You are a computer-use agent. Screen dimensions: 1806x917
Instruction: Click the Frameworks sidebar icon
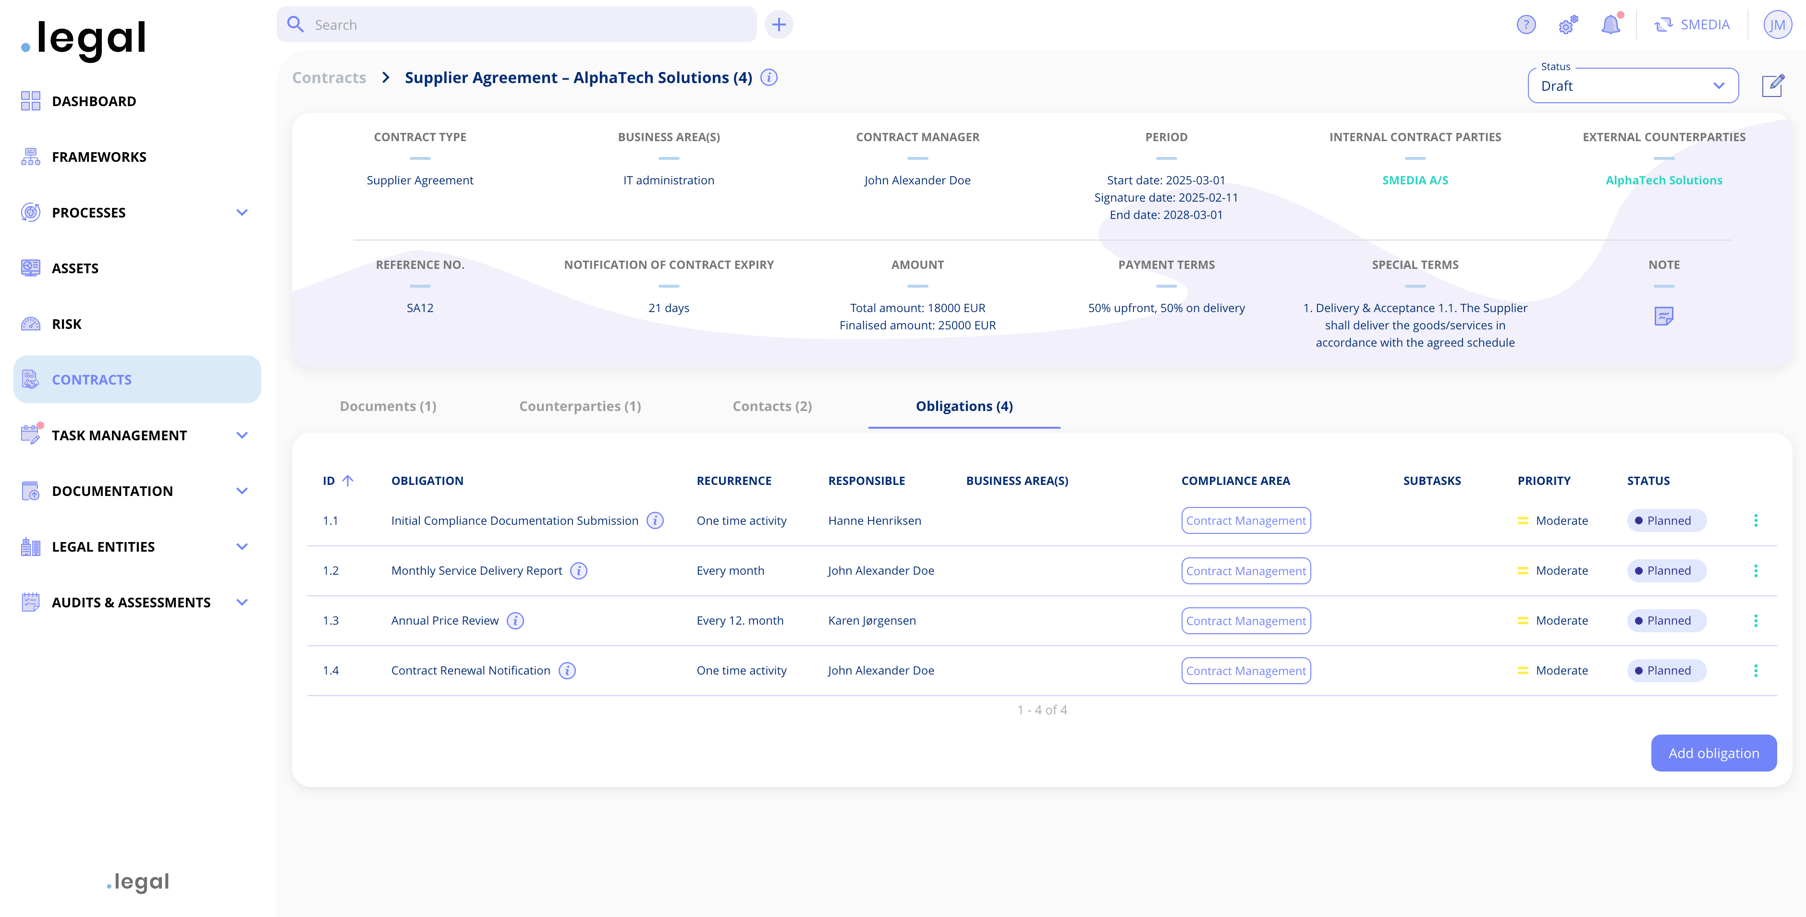point(31,157)
